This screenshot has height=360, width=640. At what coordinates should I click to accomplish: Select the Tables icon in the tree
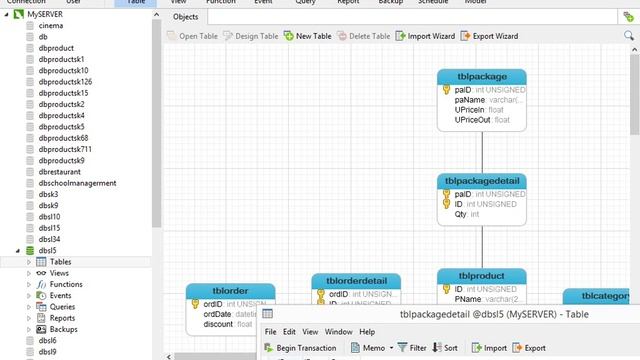point(41,262)
